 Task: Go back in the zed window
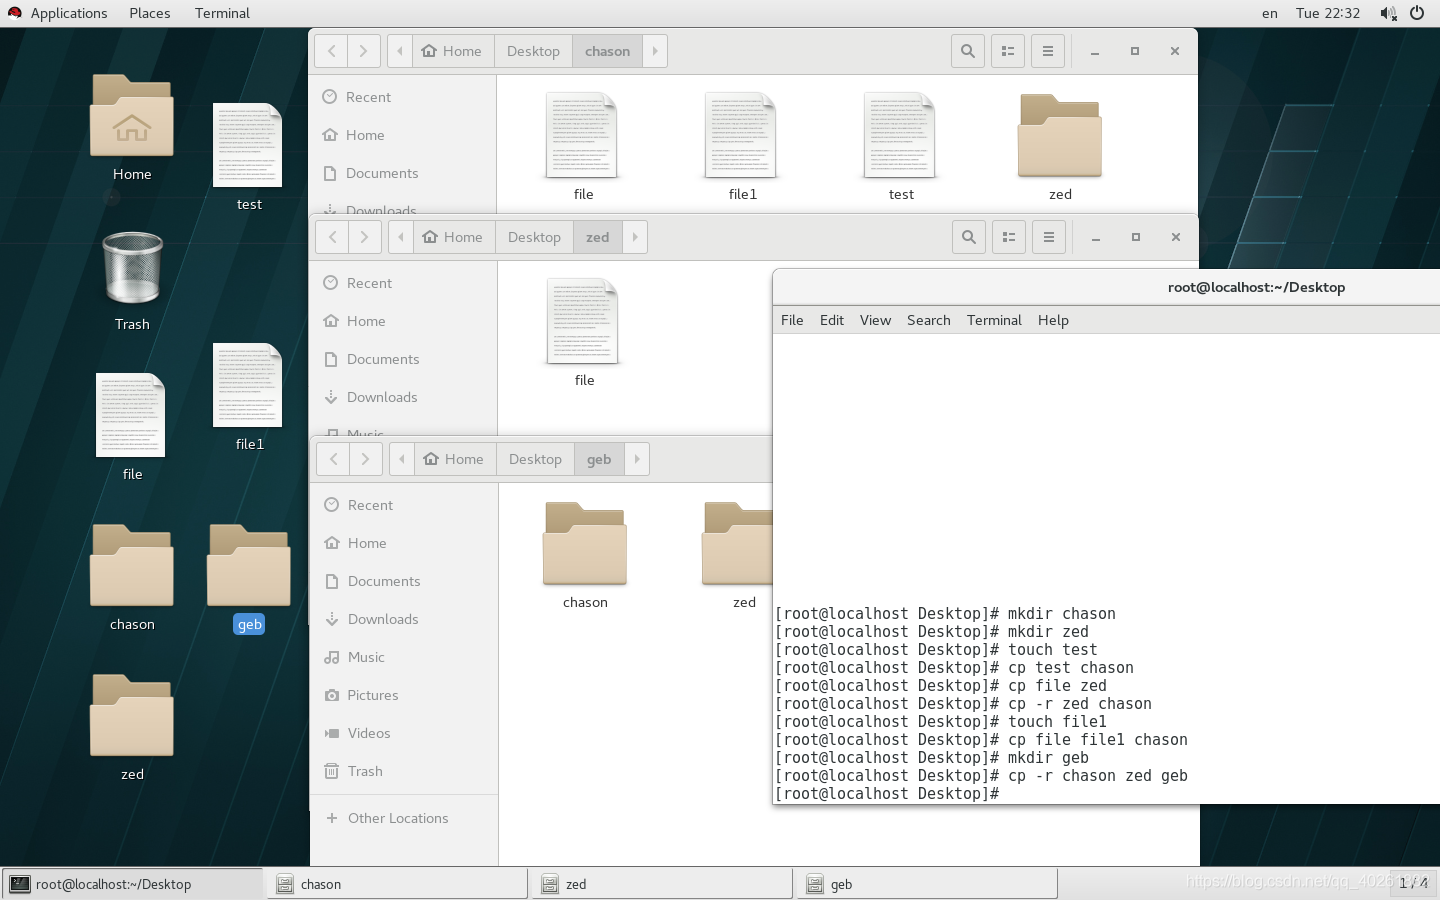(332, 237)
